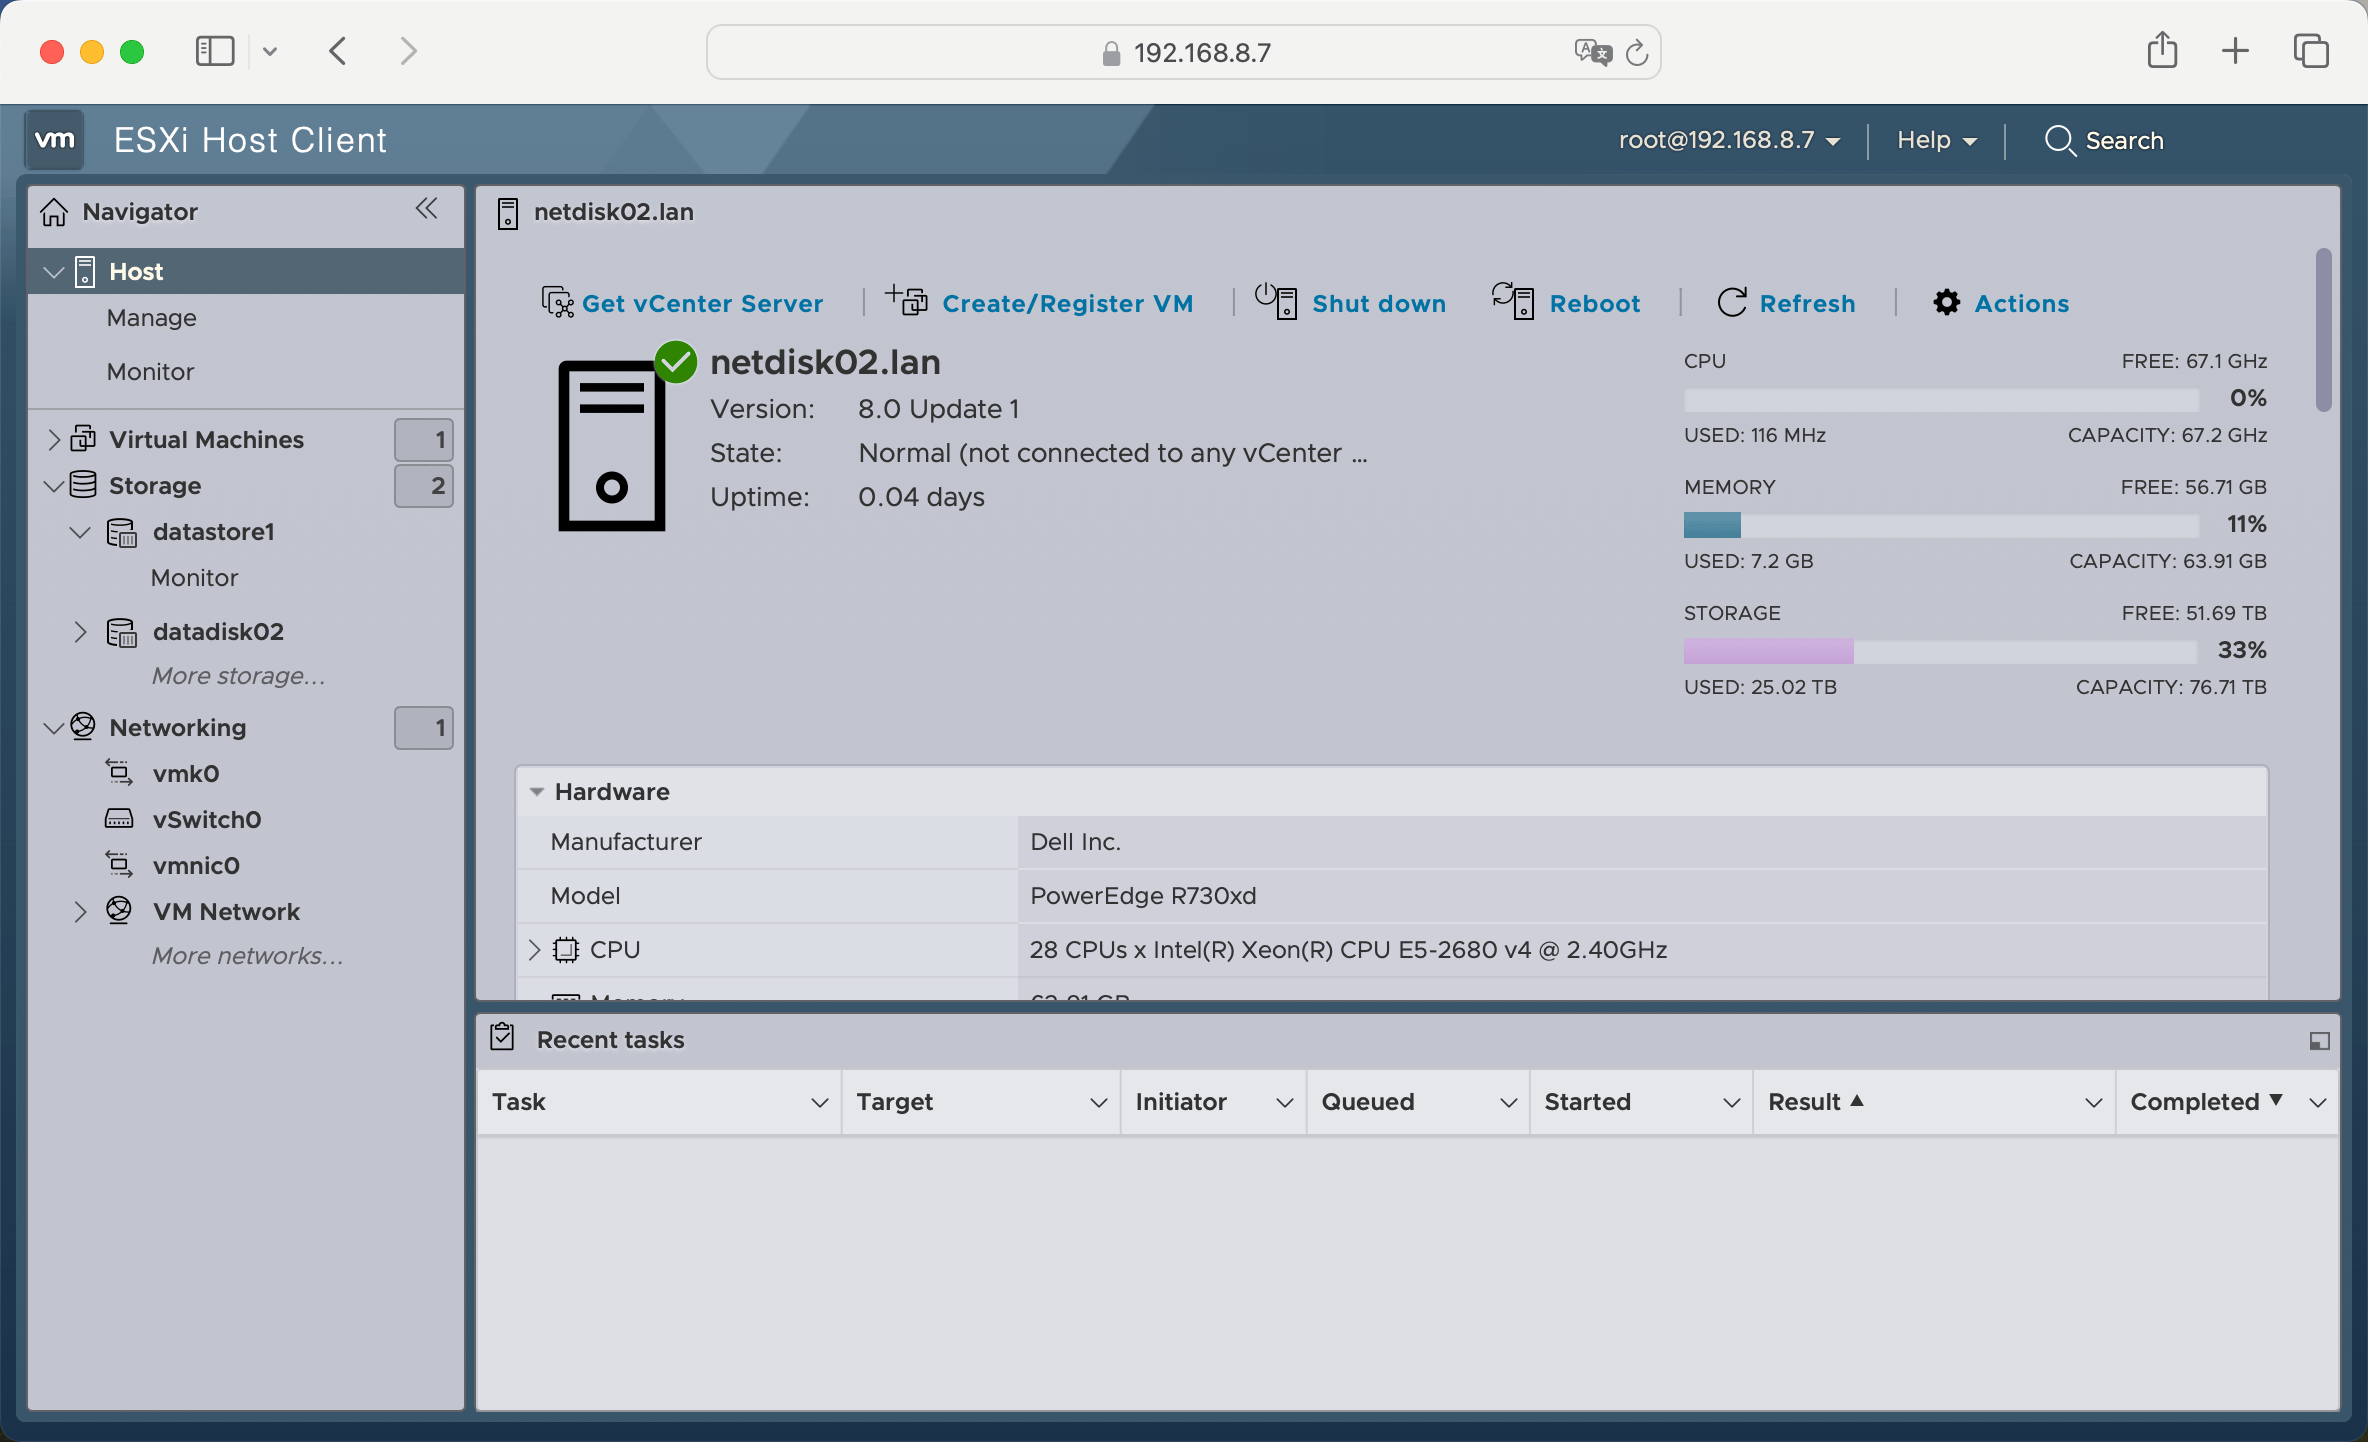Click the vm logo icon
The height and width of the screenshot is (1442, 2368).
point(54,140)
